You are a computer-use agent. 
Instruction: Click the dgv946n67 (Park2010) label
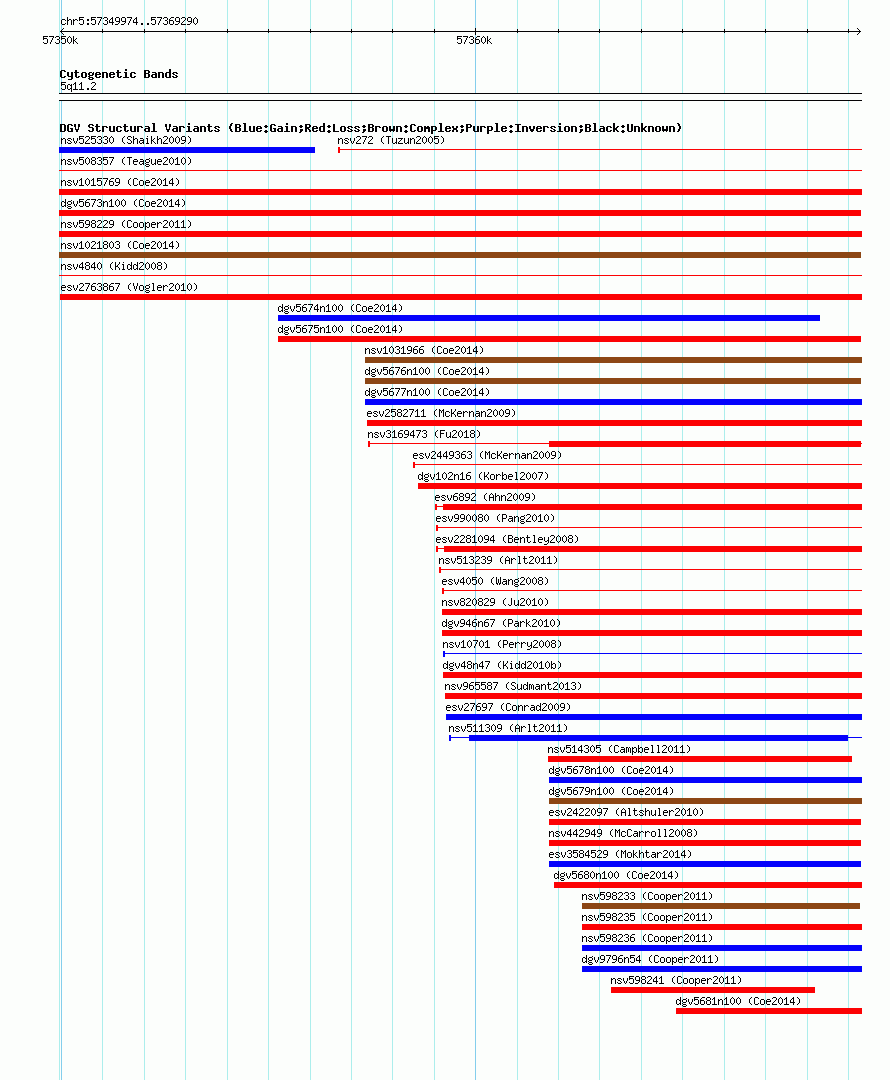coord(501,623)
